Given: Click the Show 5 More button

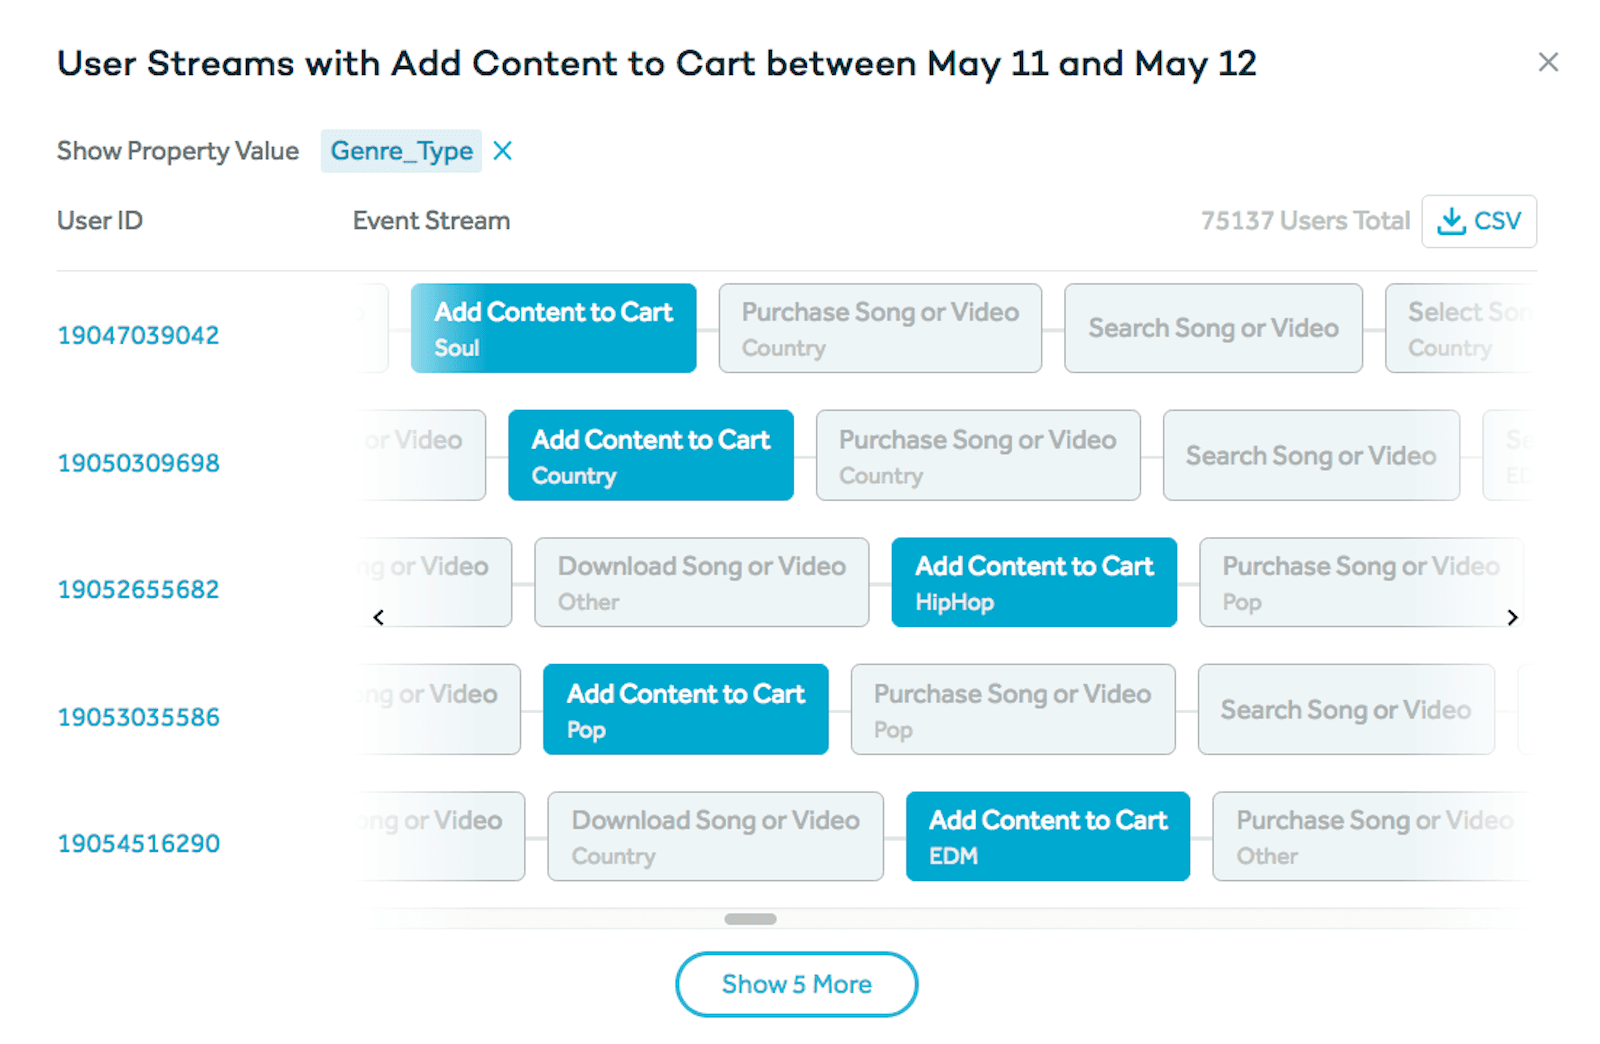Looking at the screenshot, I should 796,984.
